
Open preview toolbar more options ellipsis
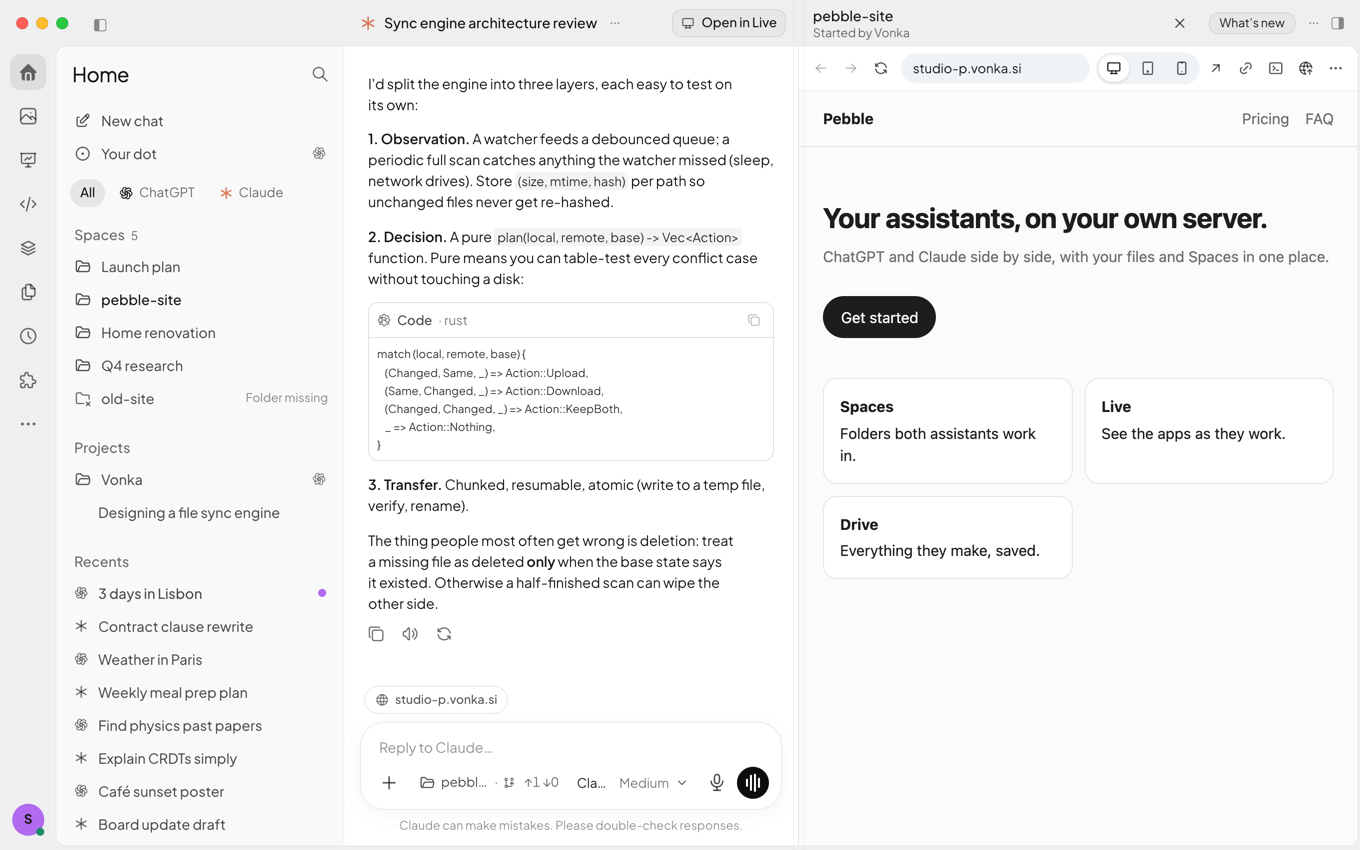[1336, 68]
